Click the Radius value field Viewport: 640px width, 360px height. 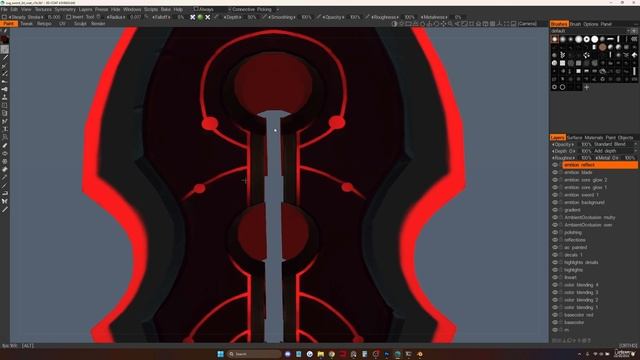(135, 17)
